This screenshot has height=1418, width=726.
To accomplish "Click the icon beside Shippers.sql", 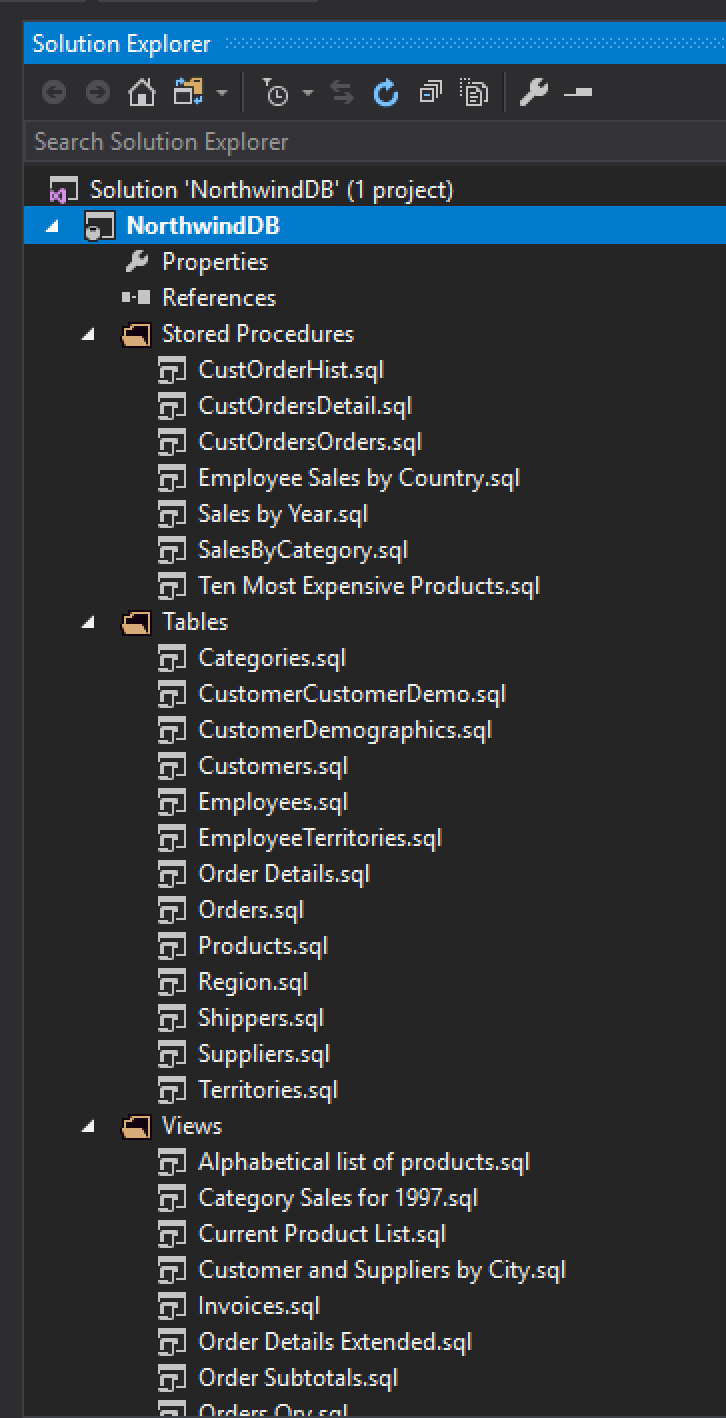I will coord(172,1018).
